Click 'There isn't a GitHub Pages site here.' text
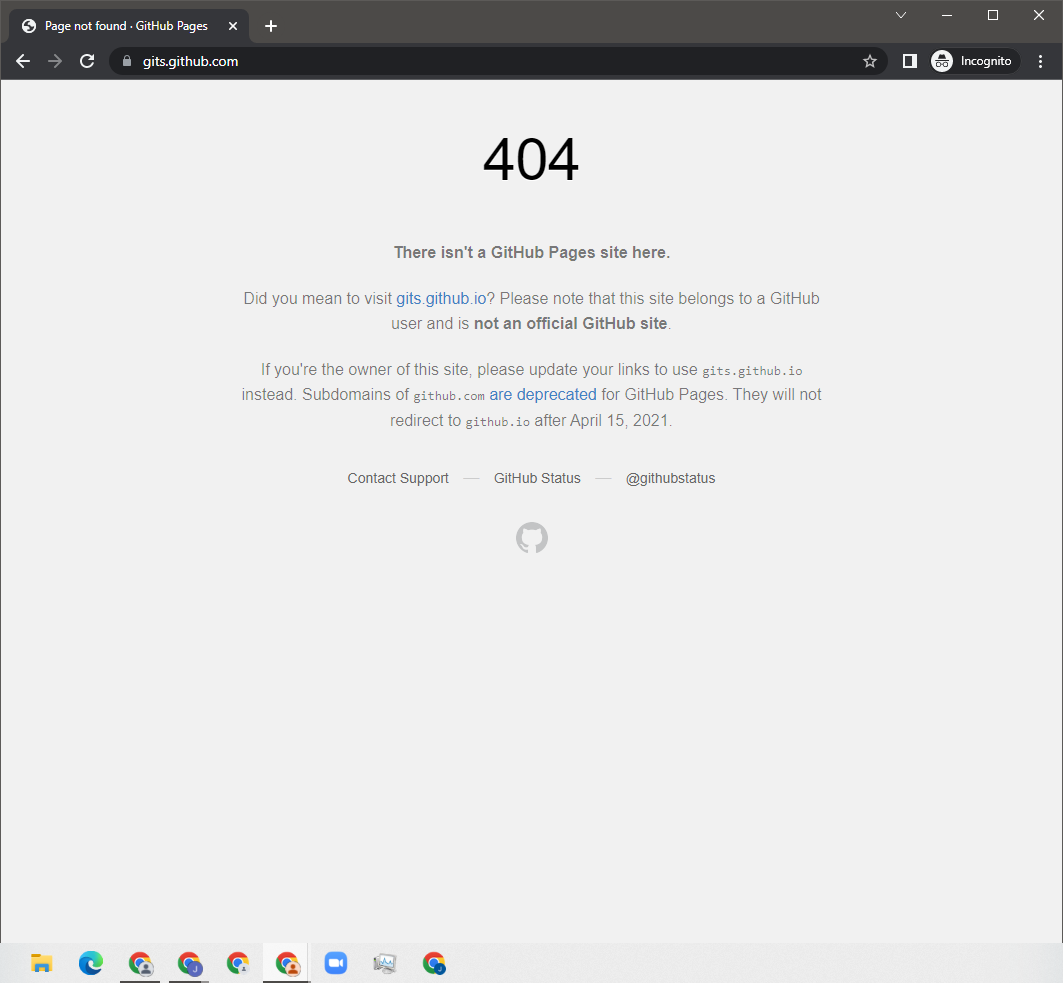 coord(532,252)
